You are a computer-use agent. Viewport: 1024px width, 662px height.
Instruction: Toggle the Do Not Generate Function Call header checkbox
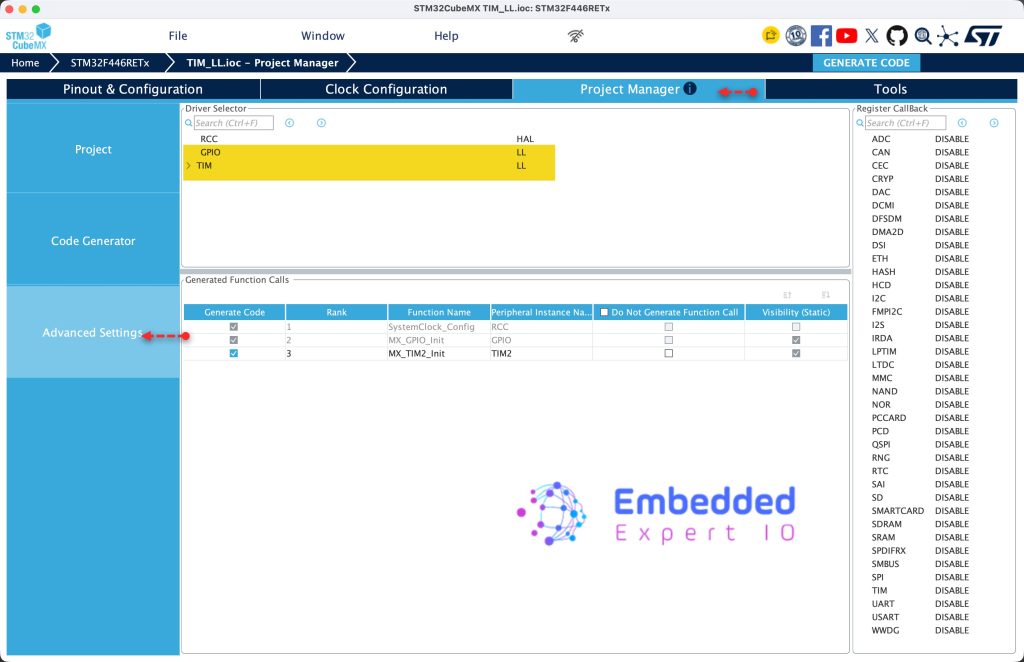click(604, 312)
